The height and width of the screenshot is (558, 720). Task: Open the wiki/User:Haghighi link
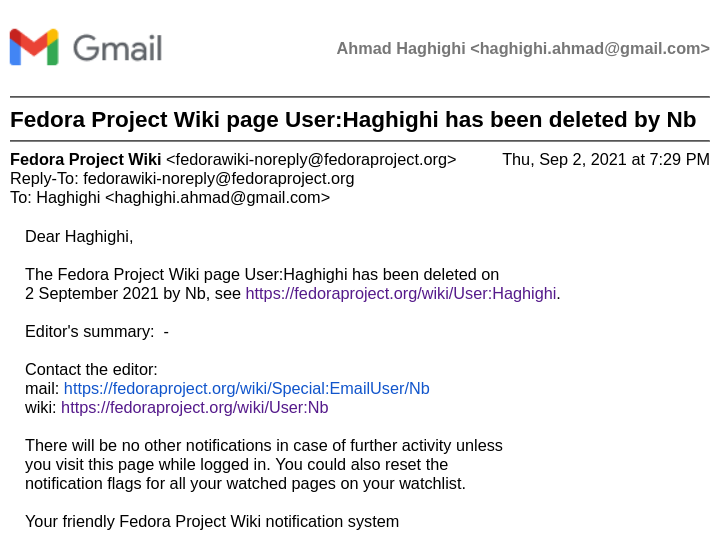400,293
